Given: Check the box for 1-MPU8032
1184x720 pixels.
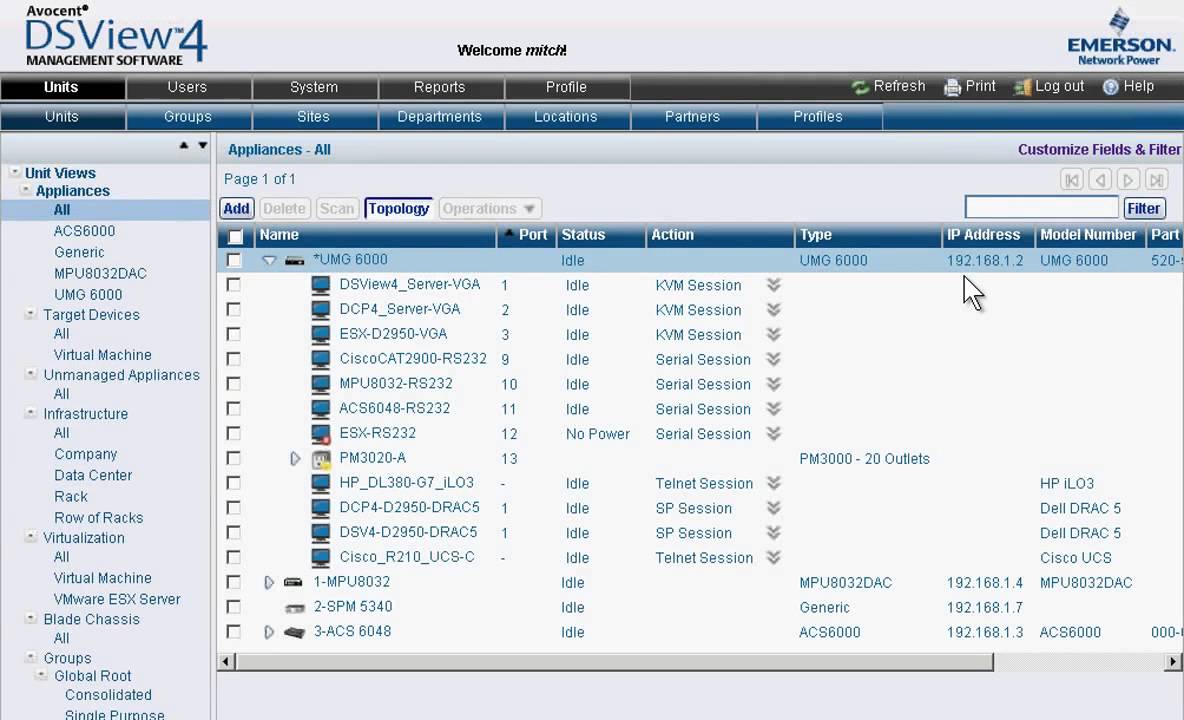Looking at the screenshot, I should tap(234, 583).
